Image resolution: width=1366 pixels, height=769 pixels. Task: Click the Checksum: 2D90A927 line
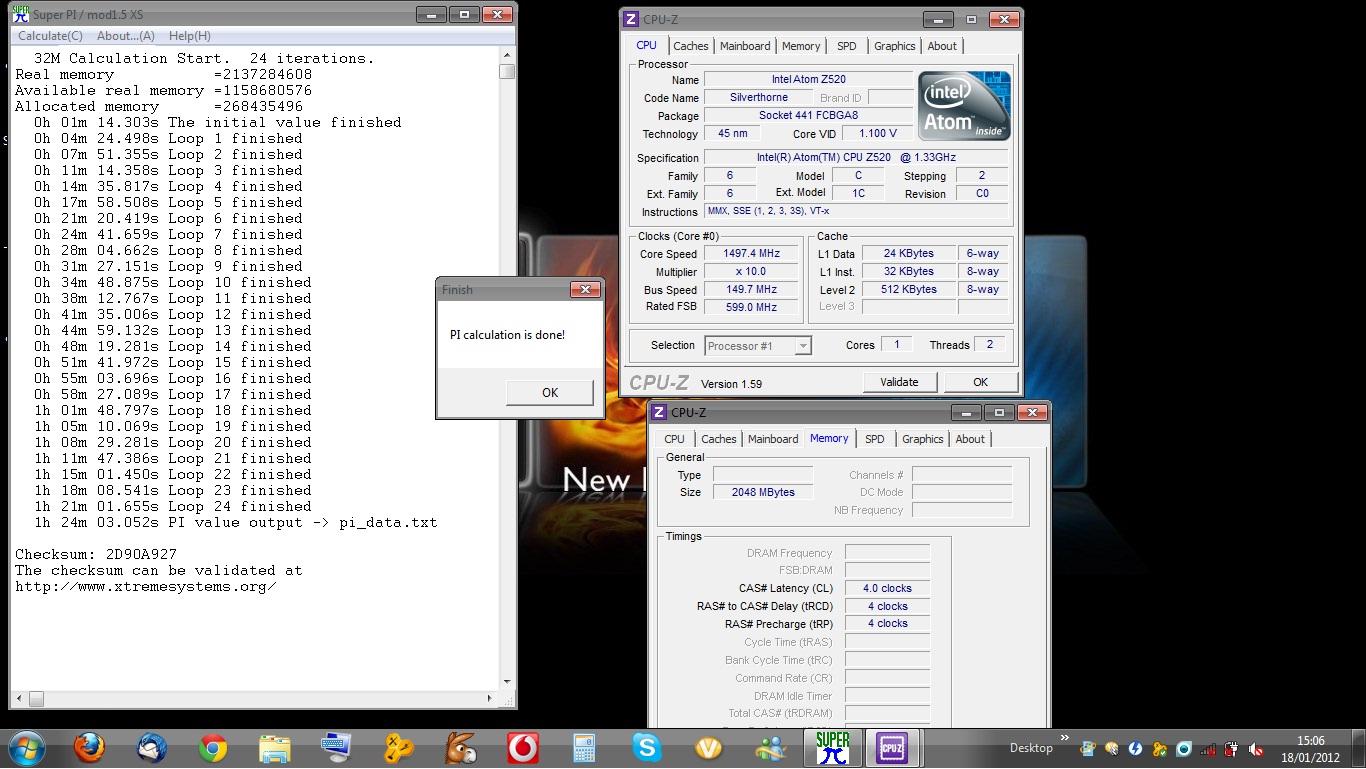[96, 554]
